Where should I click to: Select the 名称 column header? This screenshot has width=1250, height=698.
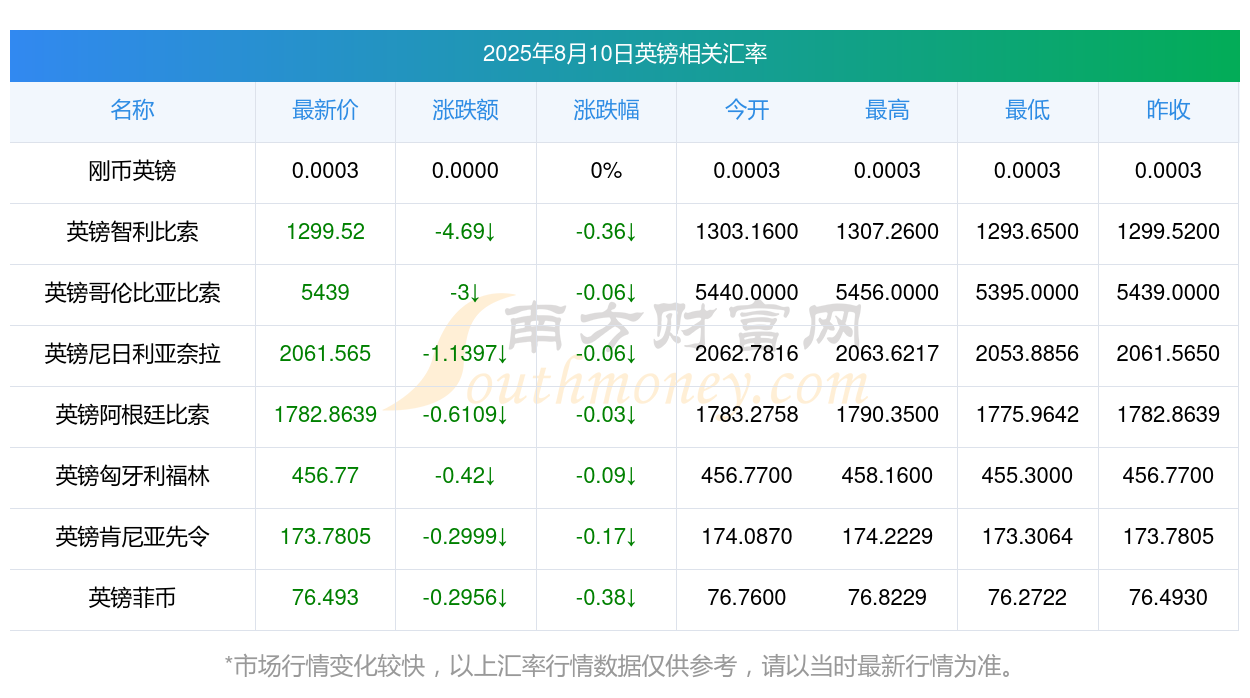pyautogui.click(x=133, y=110)
